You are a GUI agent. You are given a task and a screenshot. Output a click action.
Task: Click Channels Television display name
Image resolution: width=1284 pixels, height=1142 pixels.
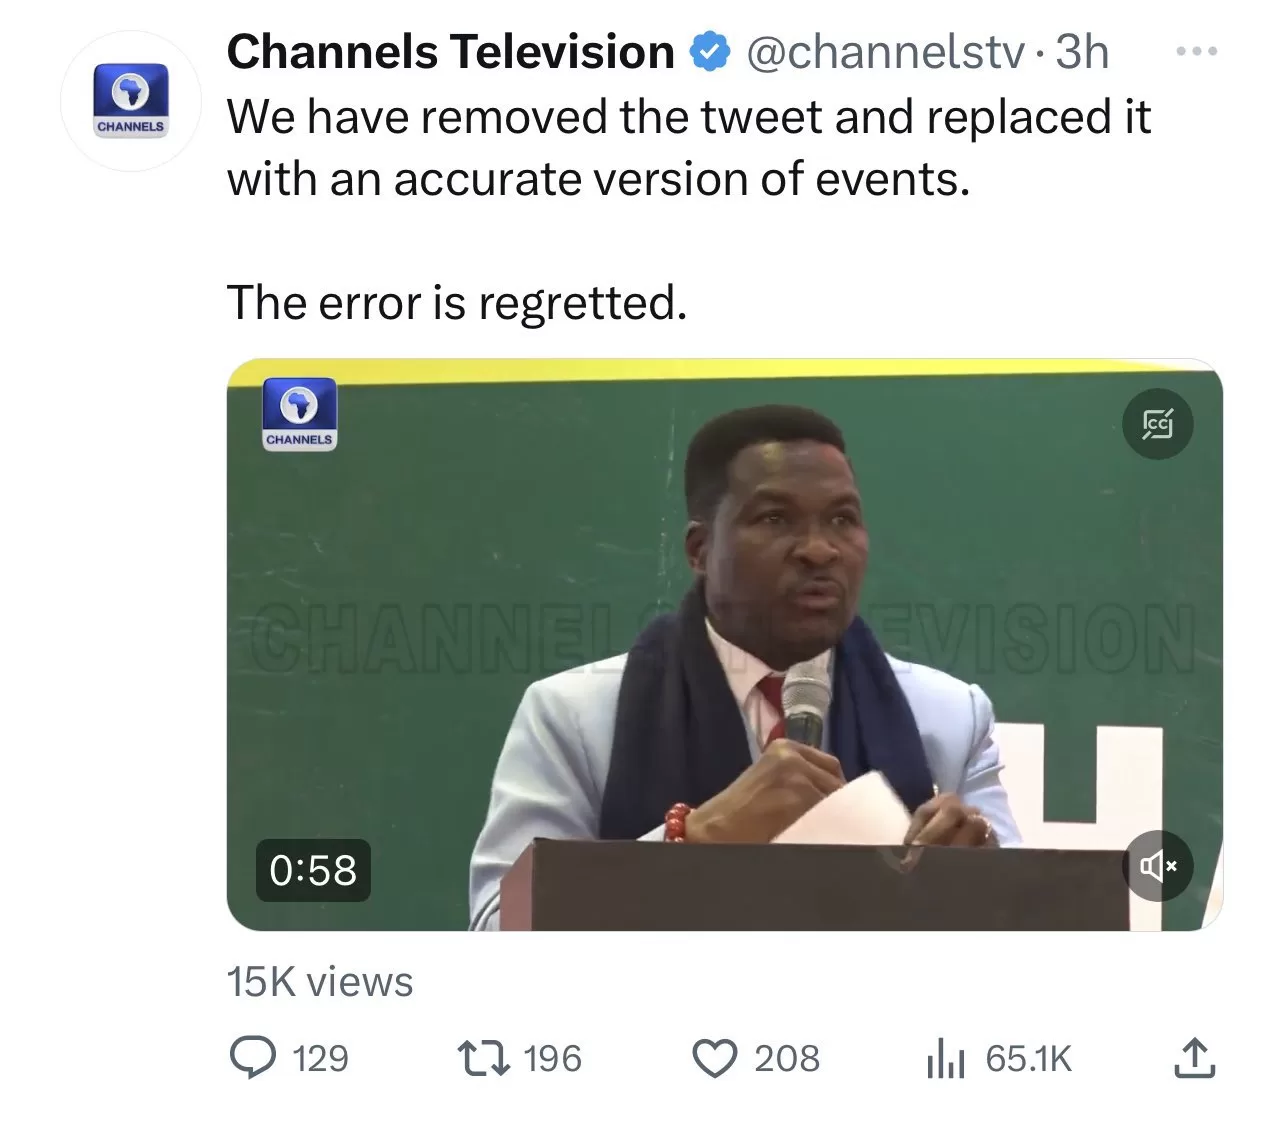[x=449, y=50]
